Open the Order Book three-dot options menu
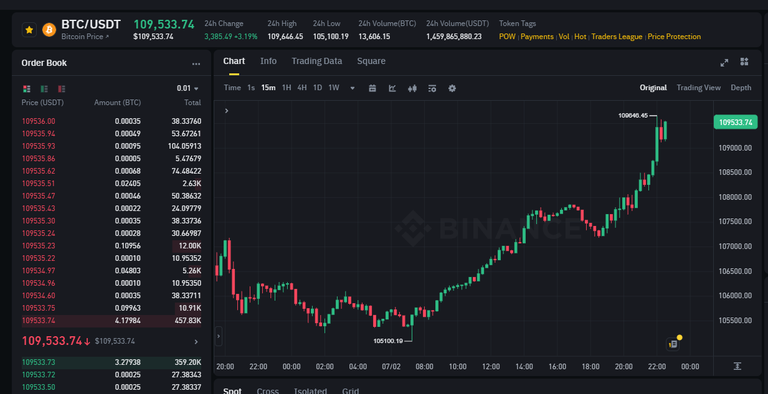The height and width of the screenshot is (394, 768). 196,64
